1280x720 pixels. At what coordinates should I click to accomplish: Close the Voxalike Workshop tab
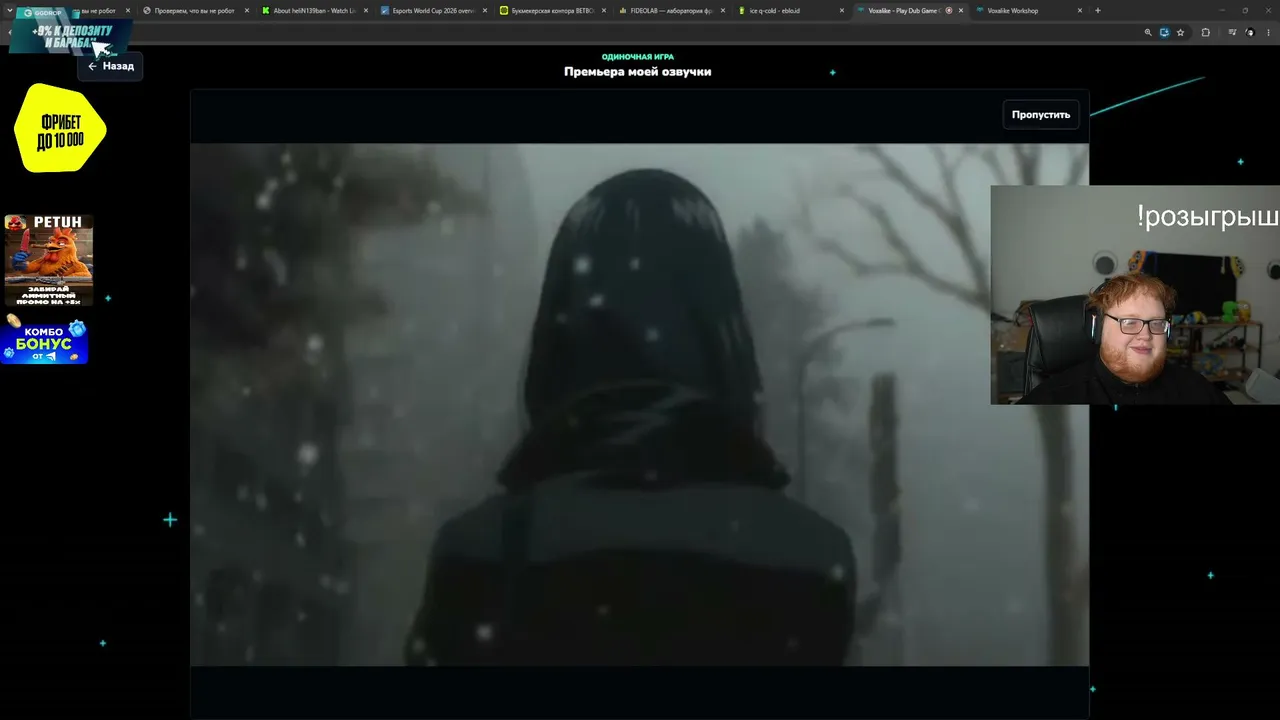click(1080, 11)
